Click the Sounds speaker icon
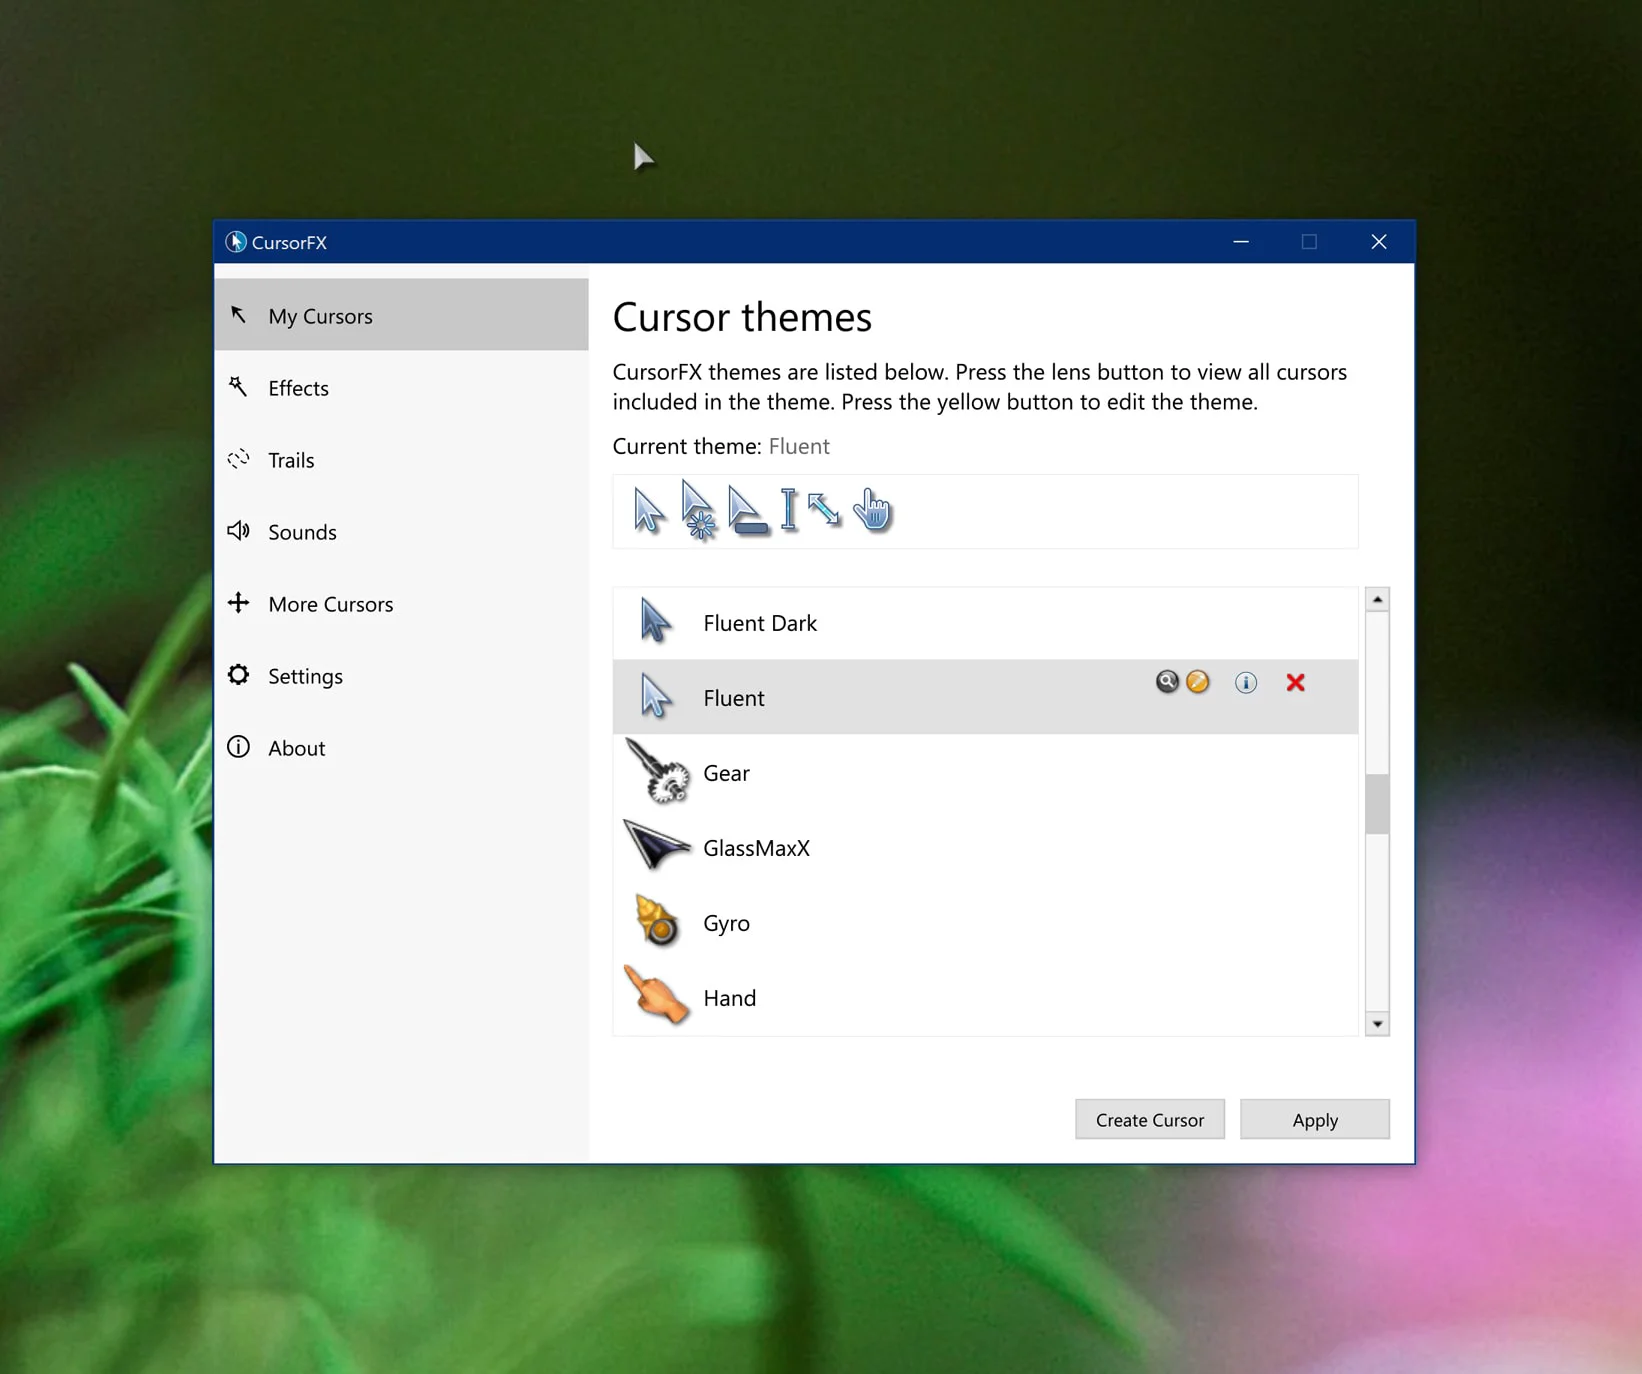Viewport: 1642px width, 1374px height. point(238,531)
